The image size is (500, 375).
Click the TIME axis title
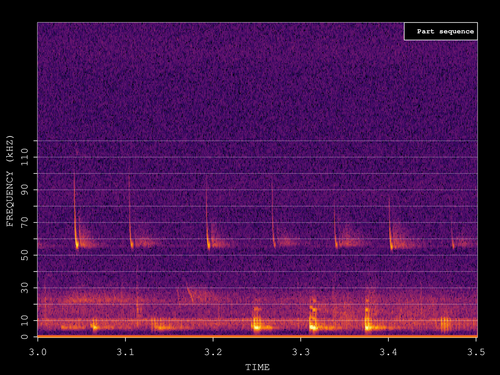(x=257, y=367)
